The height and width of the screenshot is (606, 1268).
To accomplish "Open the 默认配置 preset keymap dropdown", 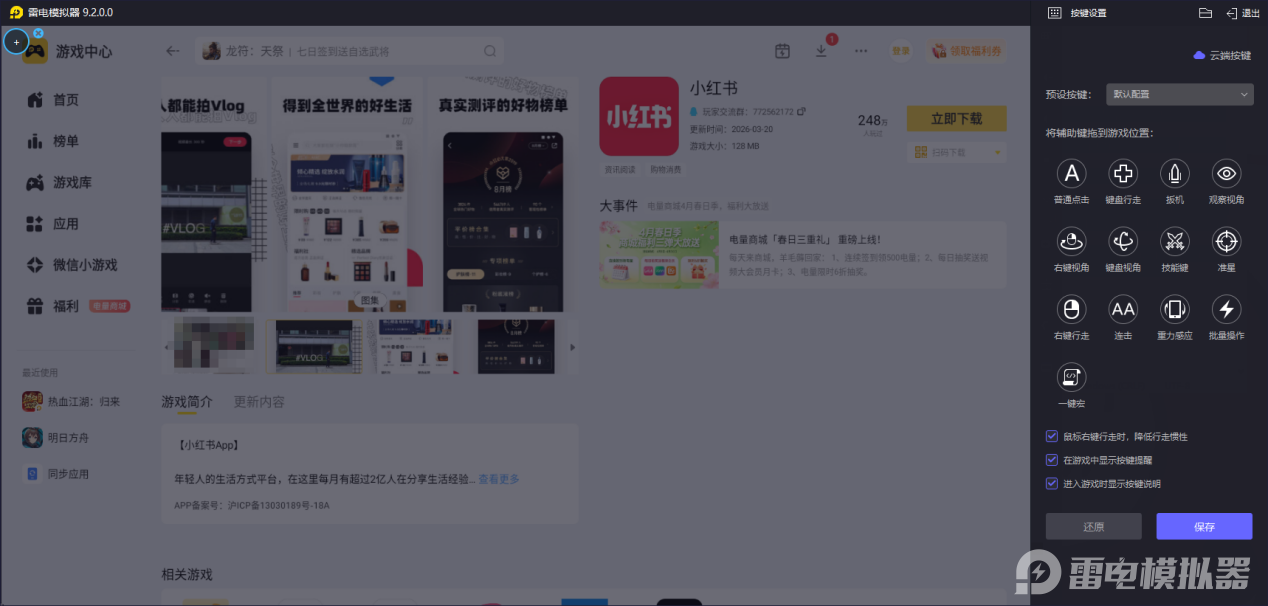I will tap(1179, 95).
